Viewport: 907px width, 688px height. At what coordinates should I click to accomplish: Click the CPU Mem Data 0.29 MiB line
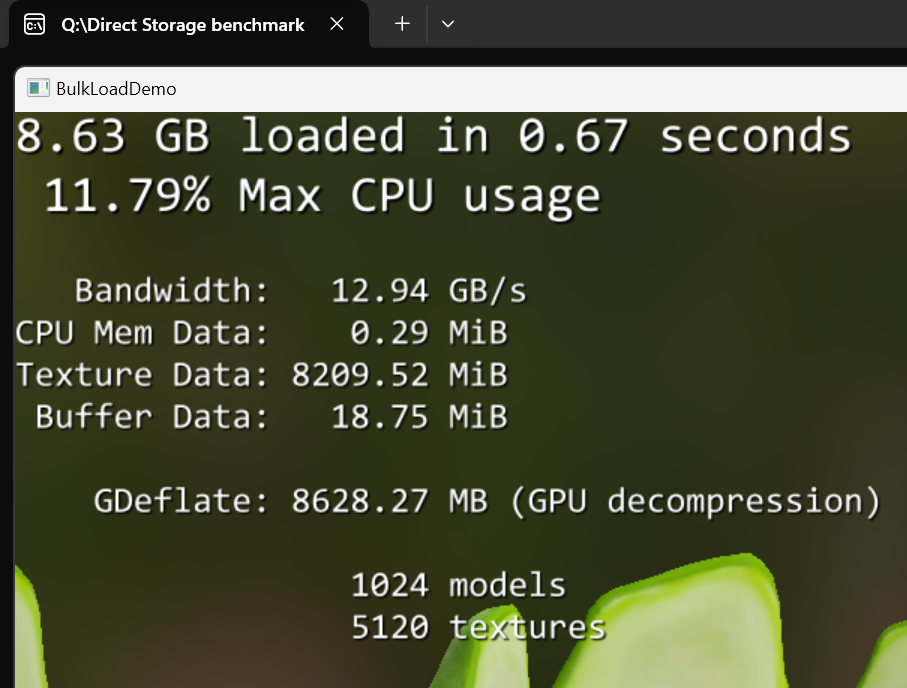coord(261,333)
